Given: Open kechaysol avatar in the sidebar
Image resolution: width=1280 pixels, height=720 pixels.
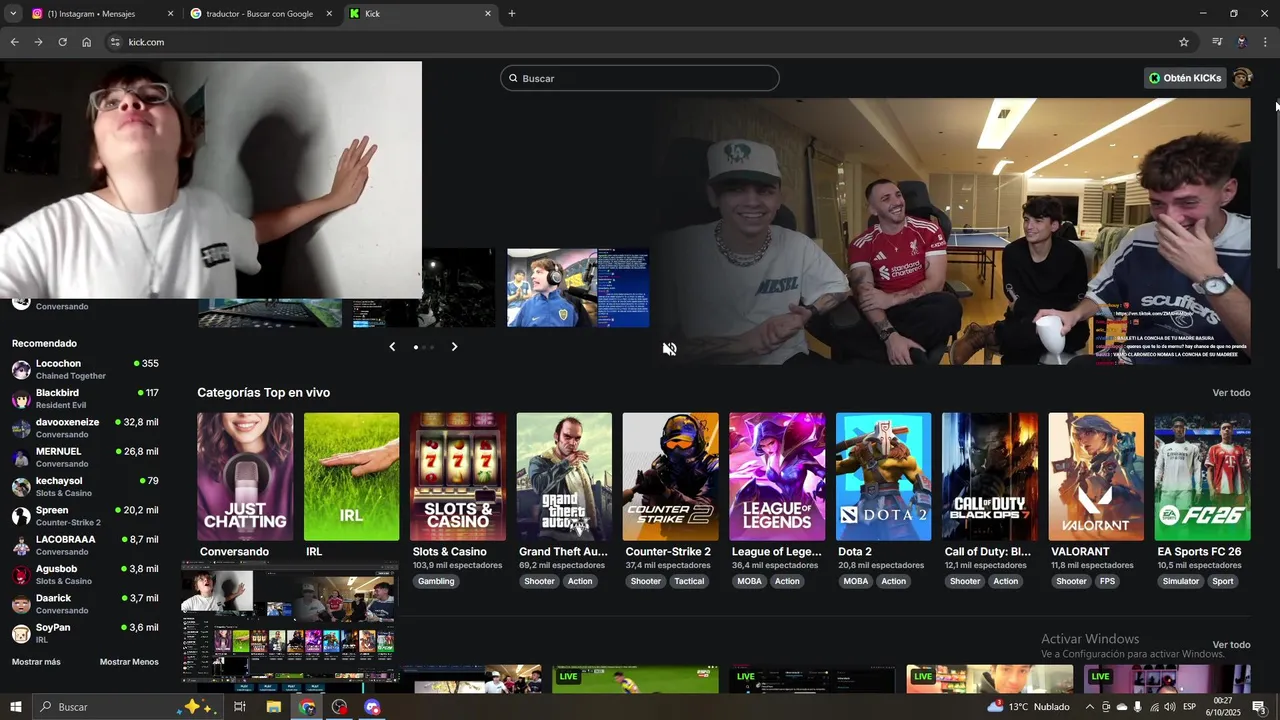Looking at the screenshot, I should (x=21, y=487).
